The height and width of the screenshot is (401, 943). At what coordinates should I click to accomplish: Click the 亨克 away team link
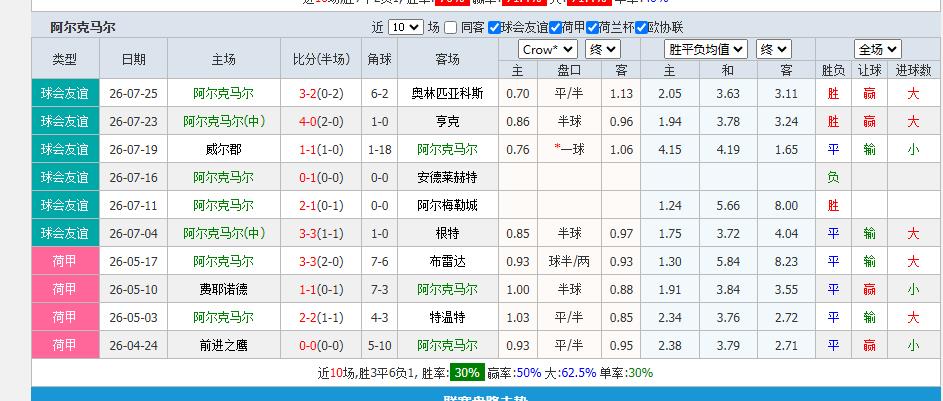pos(447,121)
